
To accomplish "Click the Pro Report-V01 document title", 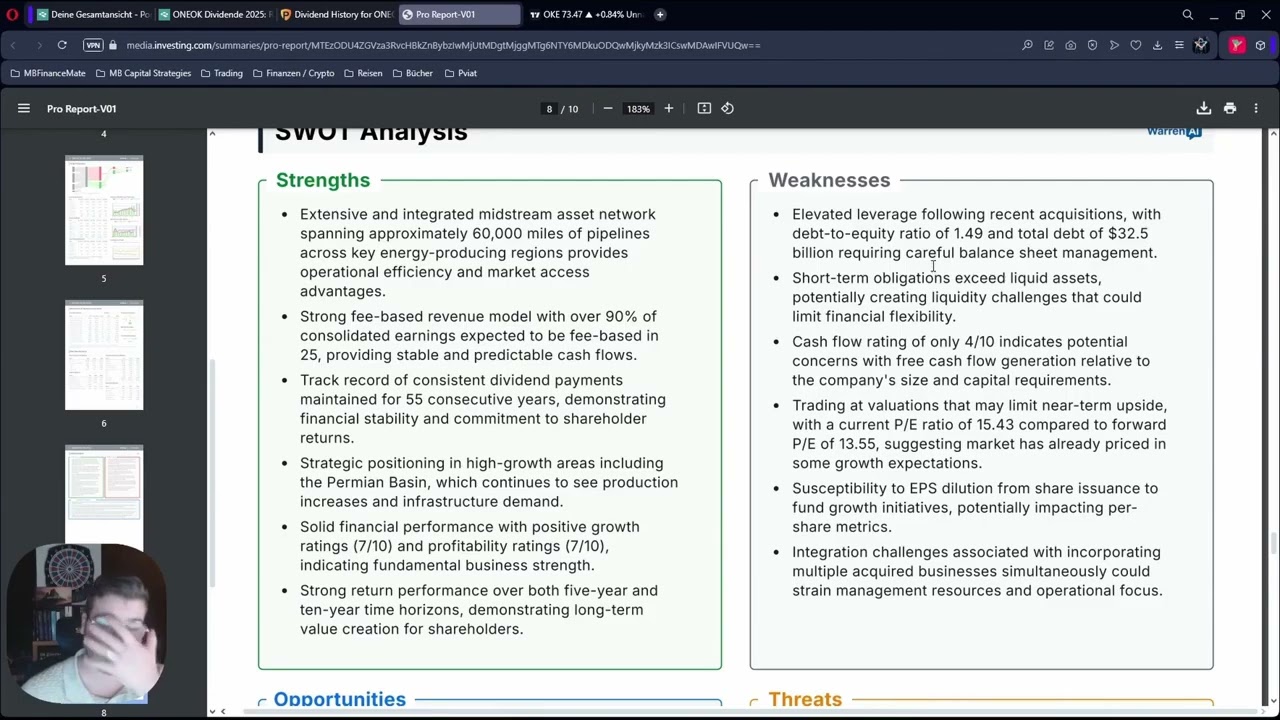I will [x=81, y=108].
